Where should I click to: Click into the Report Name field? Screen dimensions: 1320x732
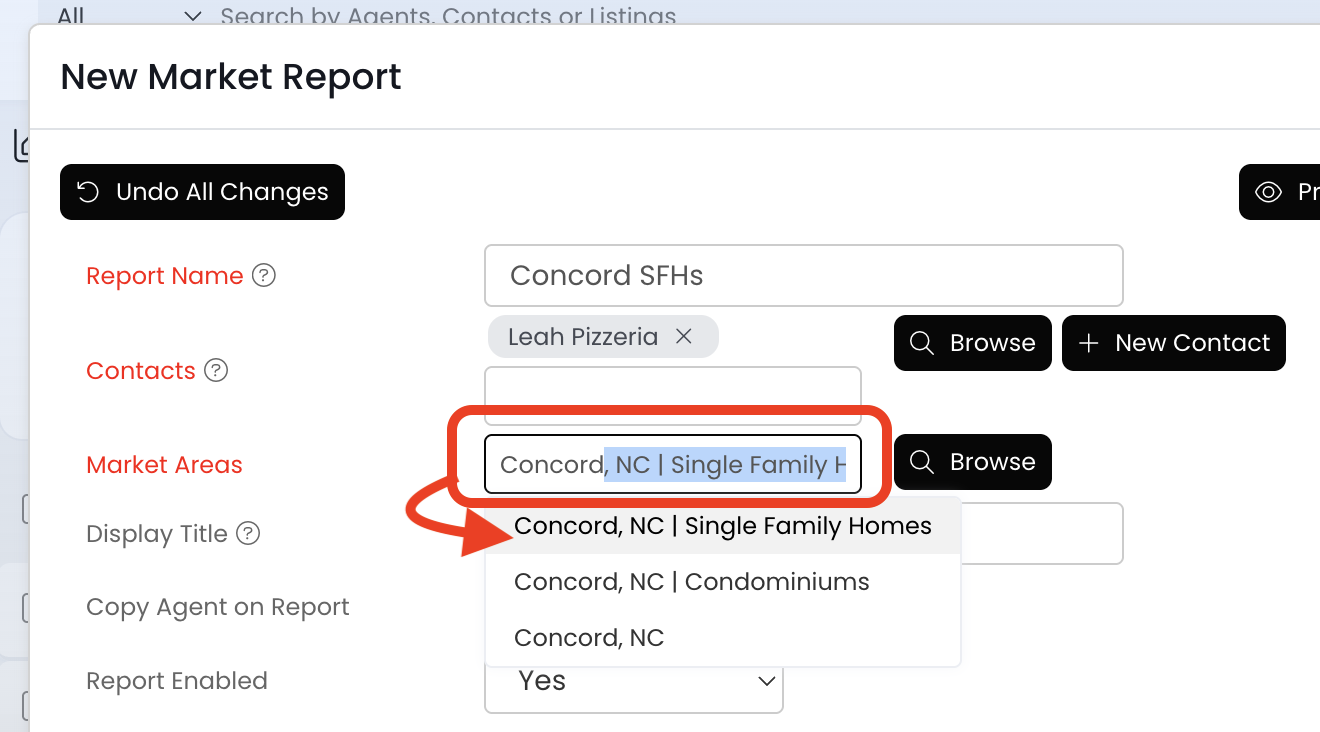803,276
